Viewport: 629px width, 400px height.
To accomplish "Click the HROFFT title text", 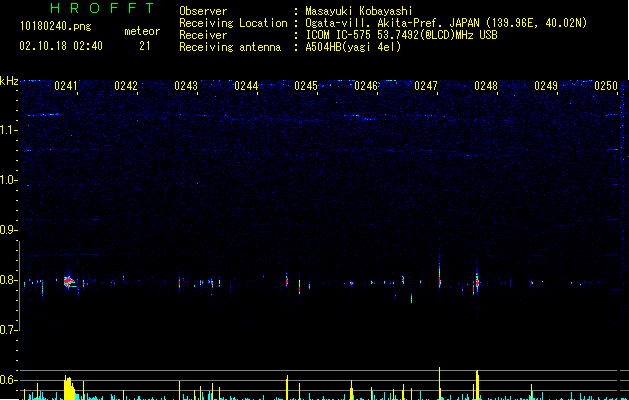I will pos(103,8).
